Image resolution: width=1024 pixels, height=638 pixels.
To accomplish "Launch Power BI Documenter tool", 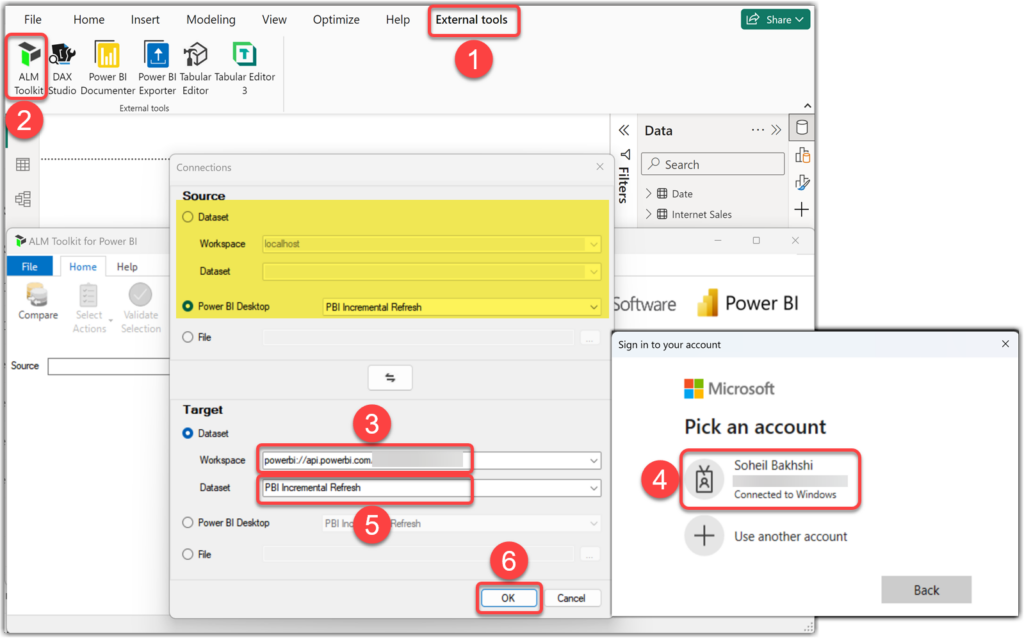I will tap(108, 67).
